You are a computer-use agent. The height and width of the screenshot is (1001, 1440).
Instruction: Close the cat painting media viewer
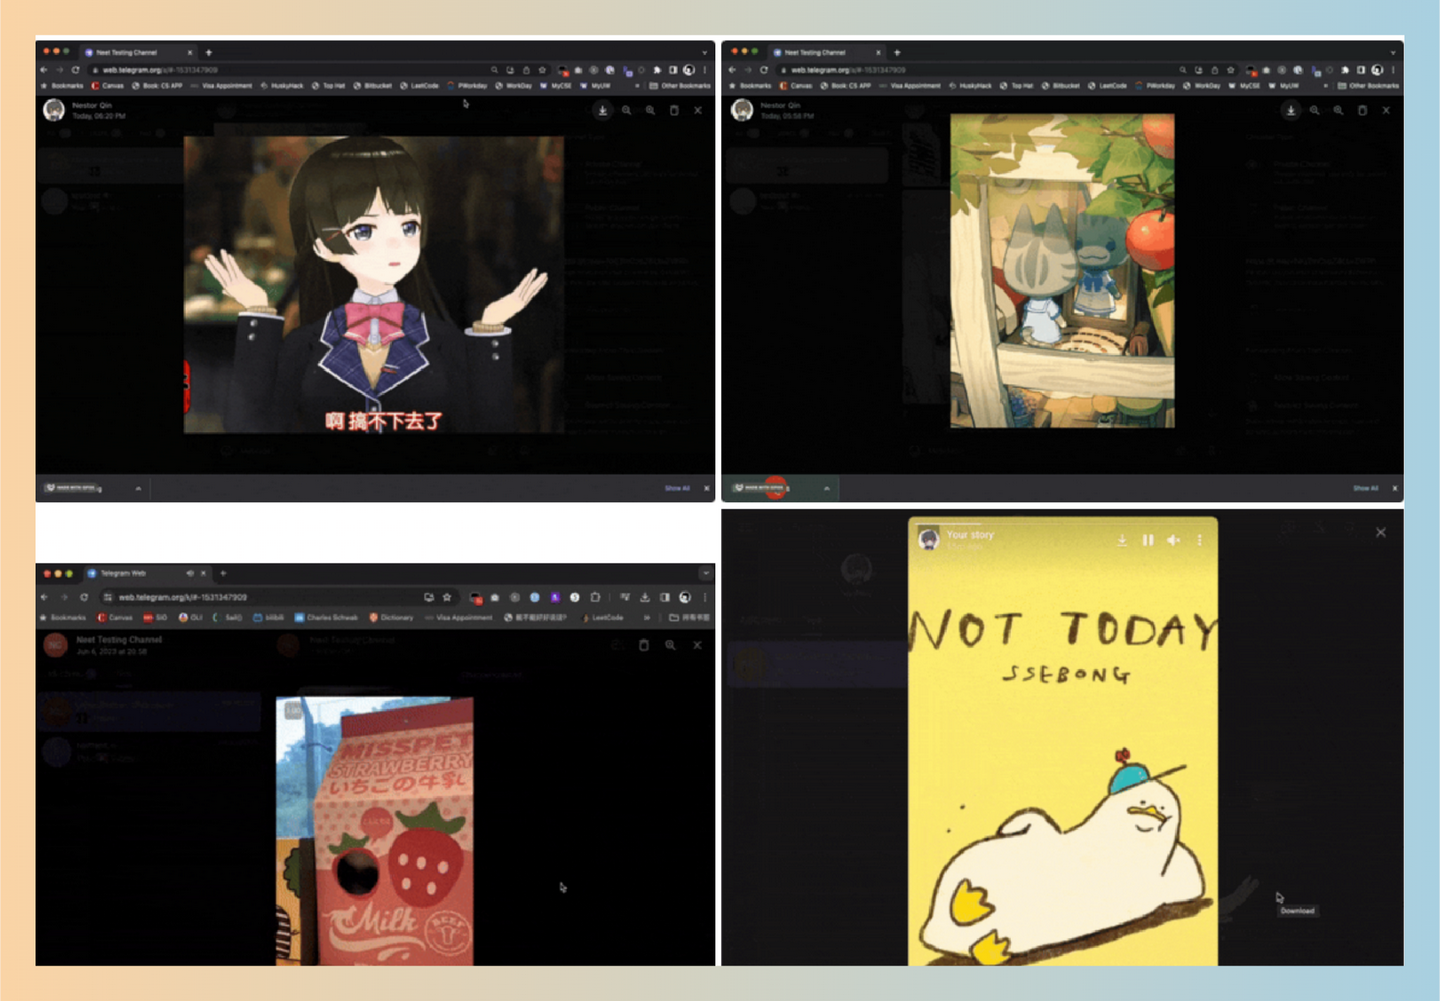click(x=1386, y=110)
